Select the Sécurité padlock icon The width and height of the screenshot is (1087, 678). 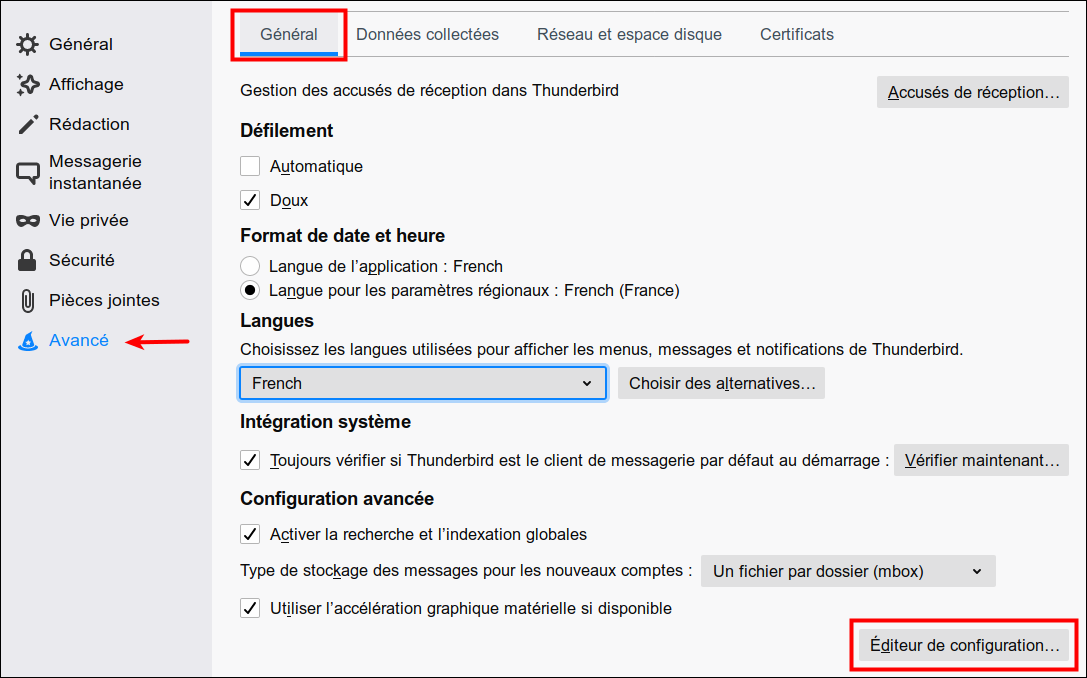point(28,261)
